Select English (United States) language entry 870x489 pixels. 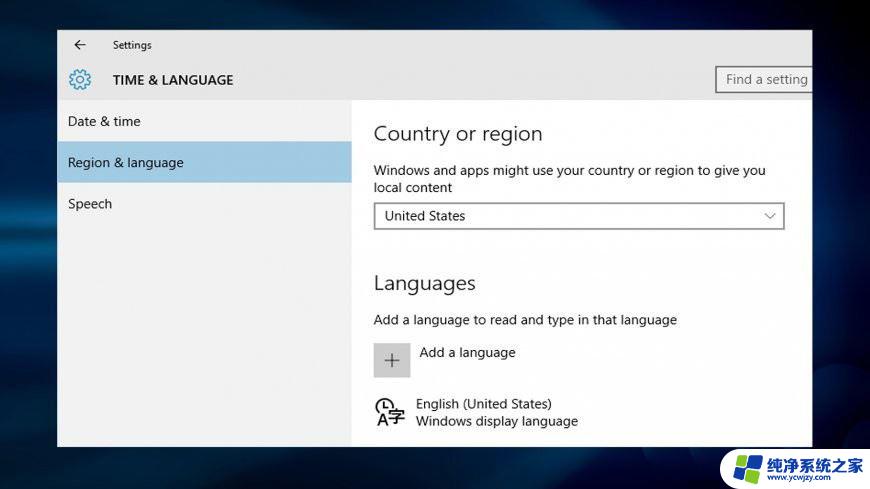pos(484,404)
